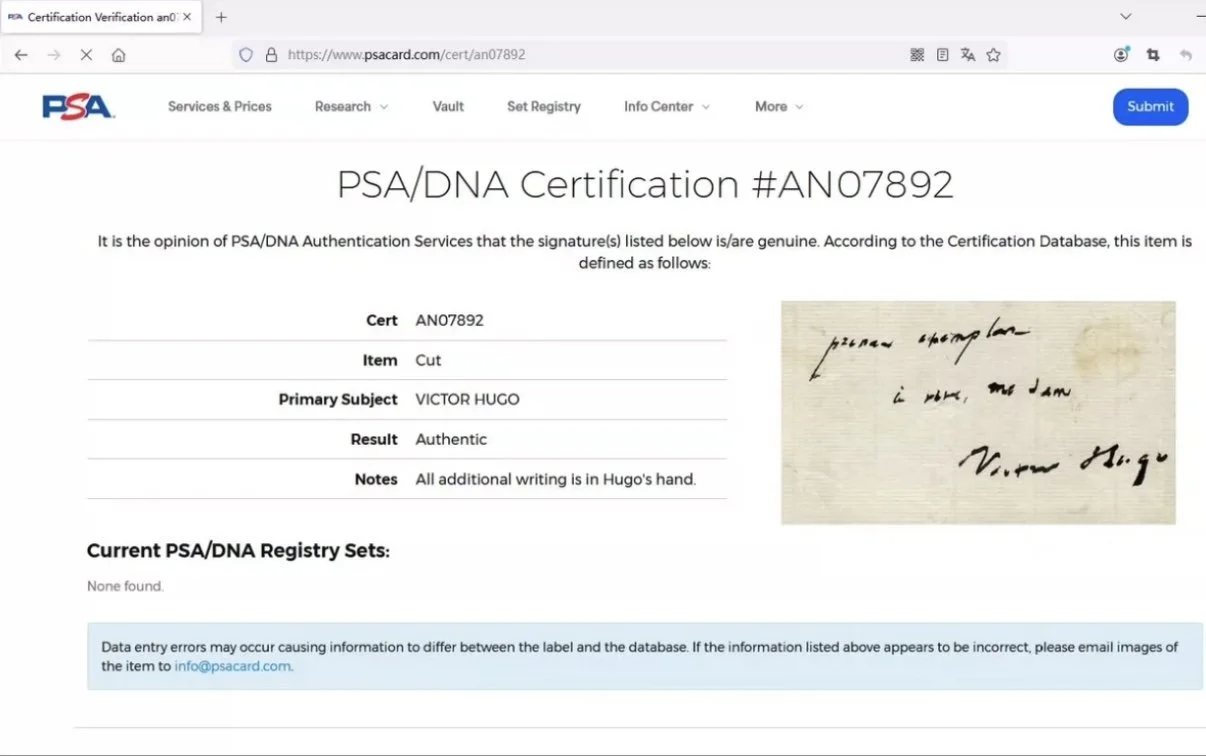Toggle reader view icon
Viewport: 1206px width, 756px height.
942,55
